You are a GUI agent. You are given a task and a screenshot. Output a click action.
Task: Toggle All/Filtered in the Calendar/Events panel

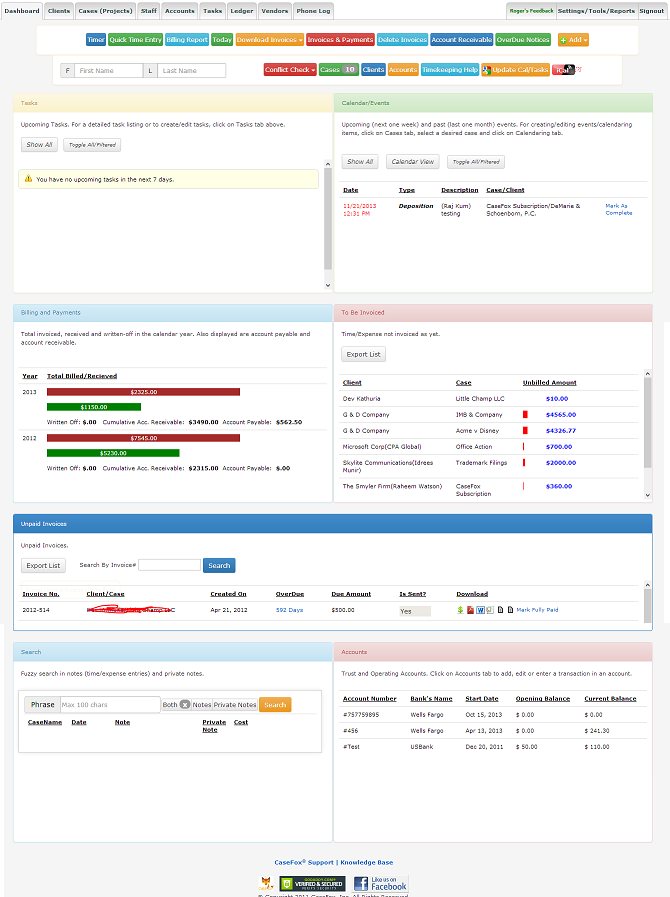(x=476, y=162)
